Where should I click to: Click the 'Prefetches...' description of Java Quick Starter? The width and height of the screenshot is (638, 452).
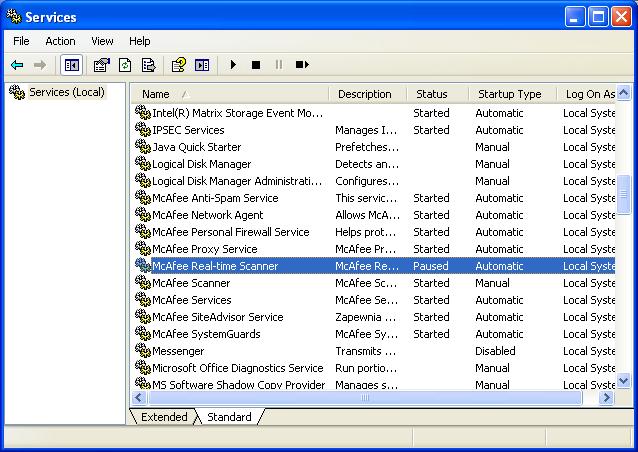[367, 147]
